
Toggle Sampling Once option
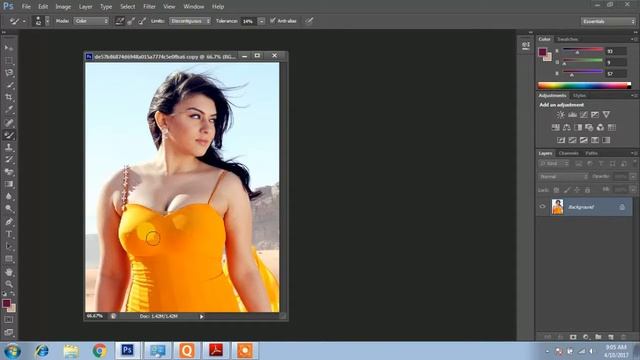[x=131, y=21]
